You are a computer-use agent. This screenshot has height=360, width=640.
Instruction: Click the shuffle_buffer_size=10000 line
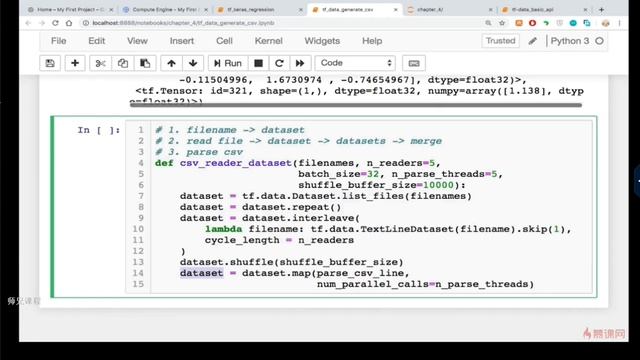click(382, 185)
